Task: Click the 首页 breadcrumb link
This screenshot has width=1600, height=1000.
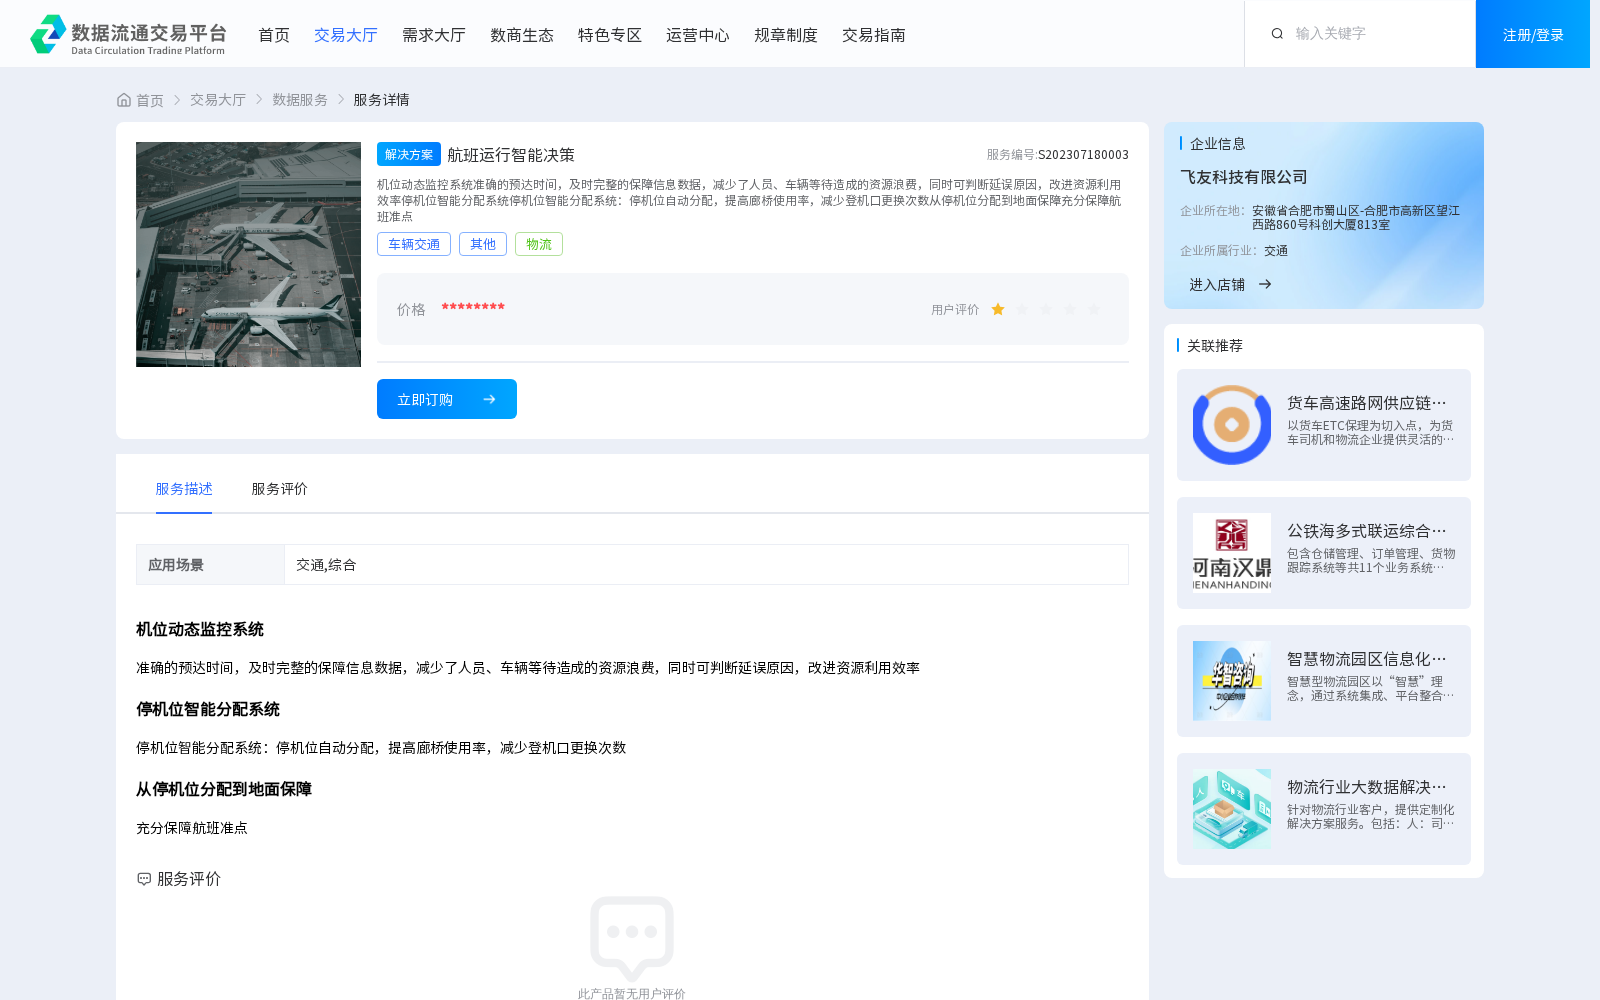Action: click(x=150, y=100)
